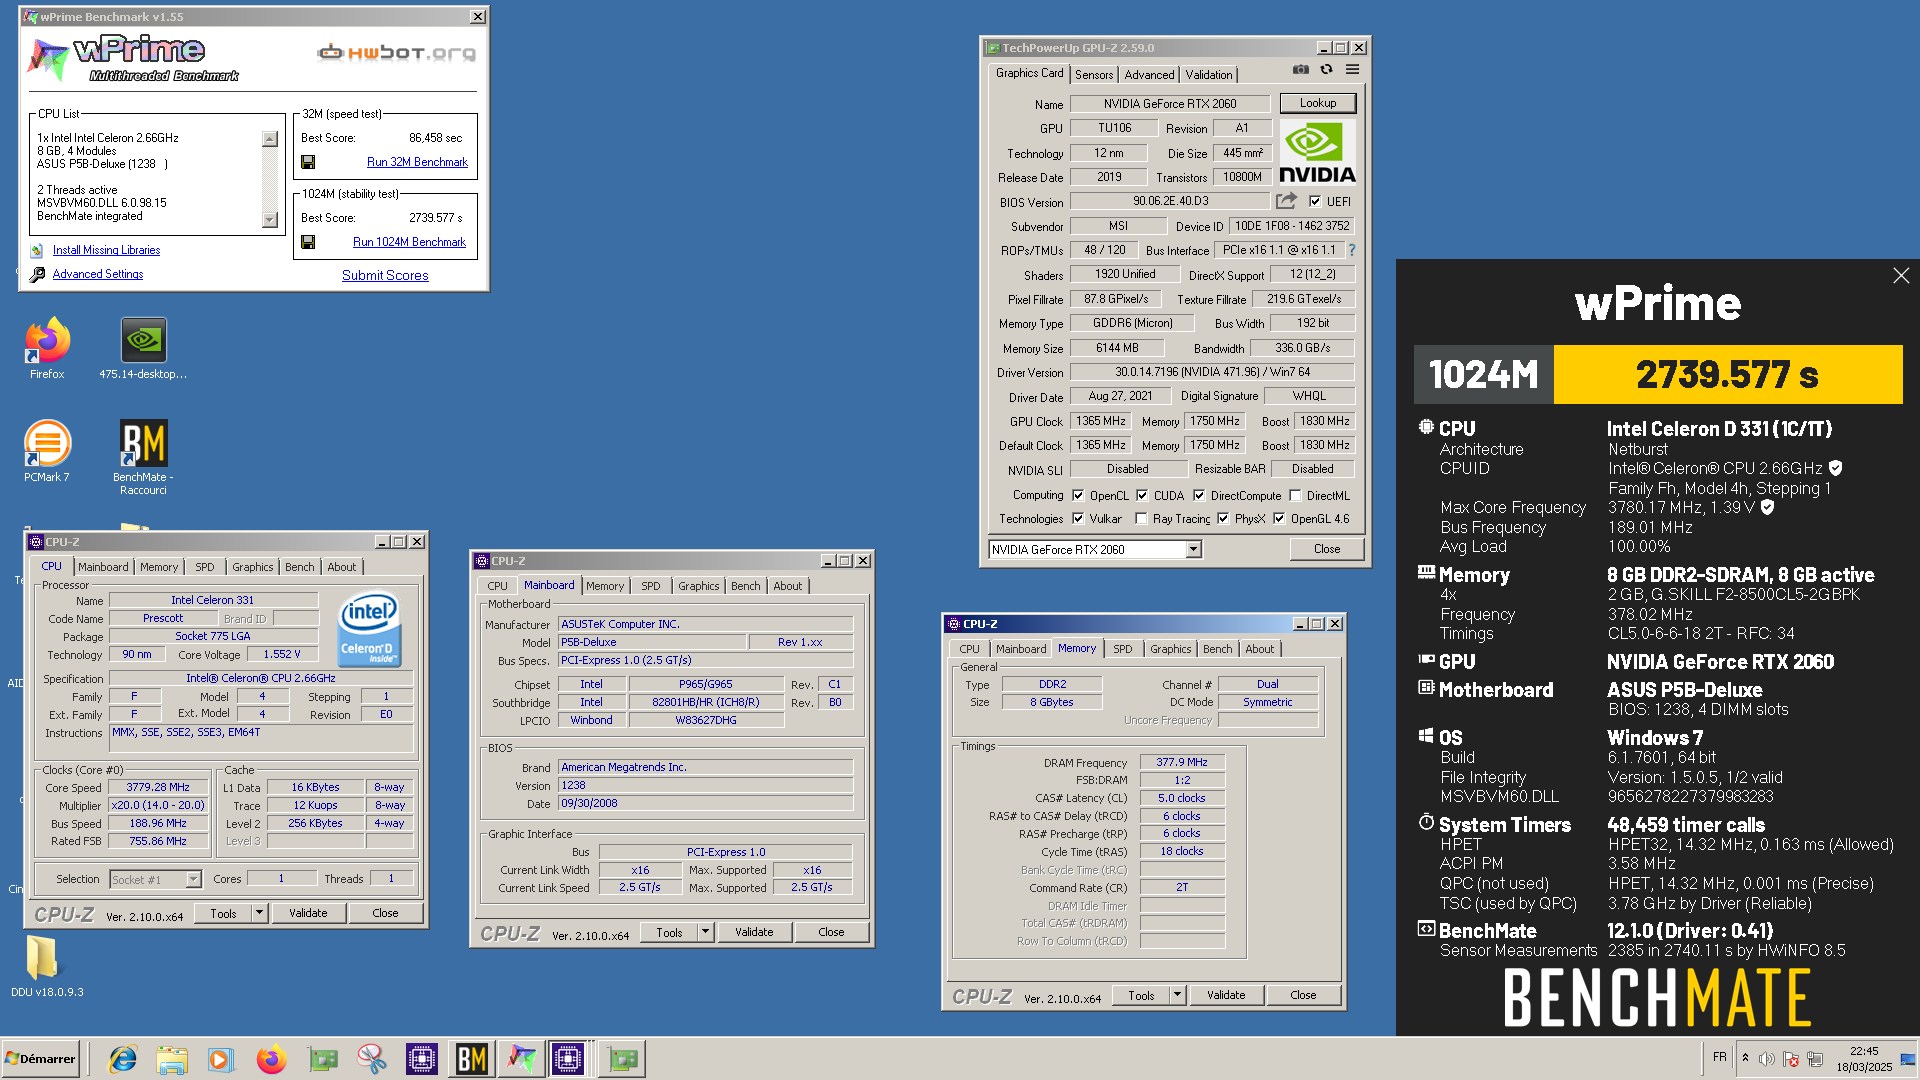Open the Advanced tab in GPU-Z
The width and height of the screenshot is (1920, 1080).
tap(1149, 75)
